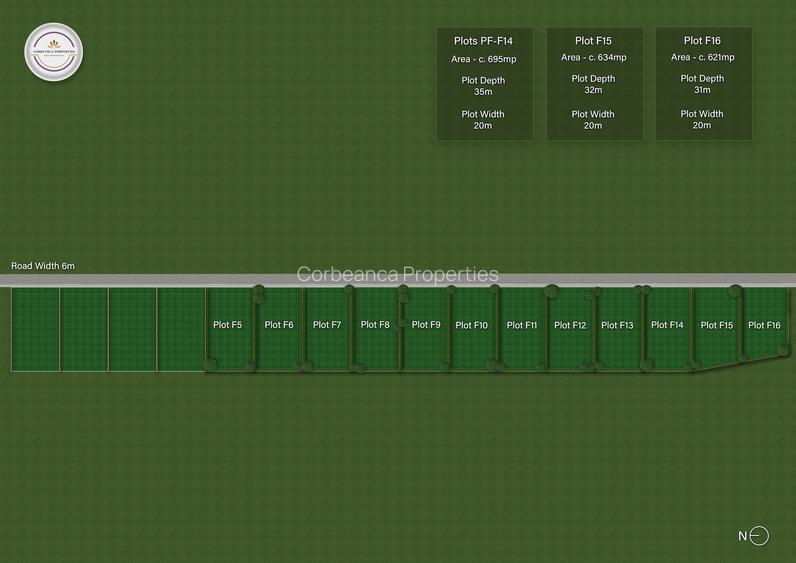Pick Plot F8 on the map
Viewport: 796px width, 563px height.
tap(375, 325)
